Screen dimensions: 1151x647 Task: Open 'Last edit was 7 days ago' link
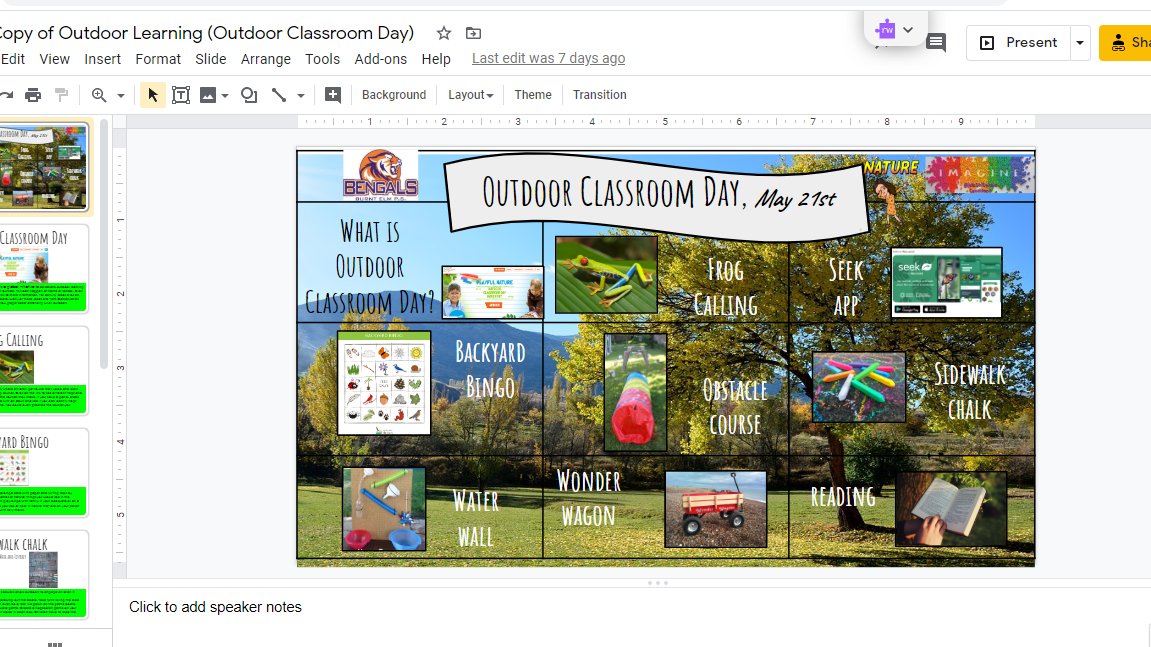(x=548, y=58)
